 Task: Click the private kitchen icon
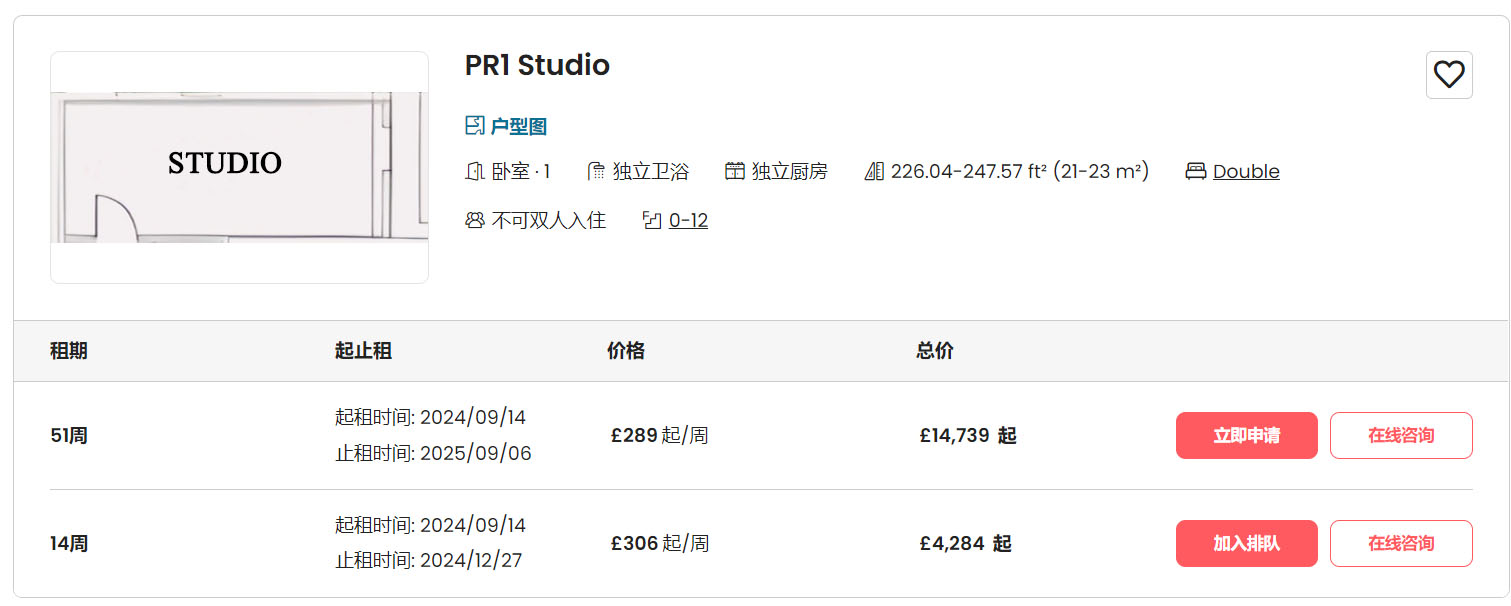coord(735,171)
